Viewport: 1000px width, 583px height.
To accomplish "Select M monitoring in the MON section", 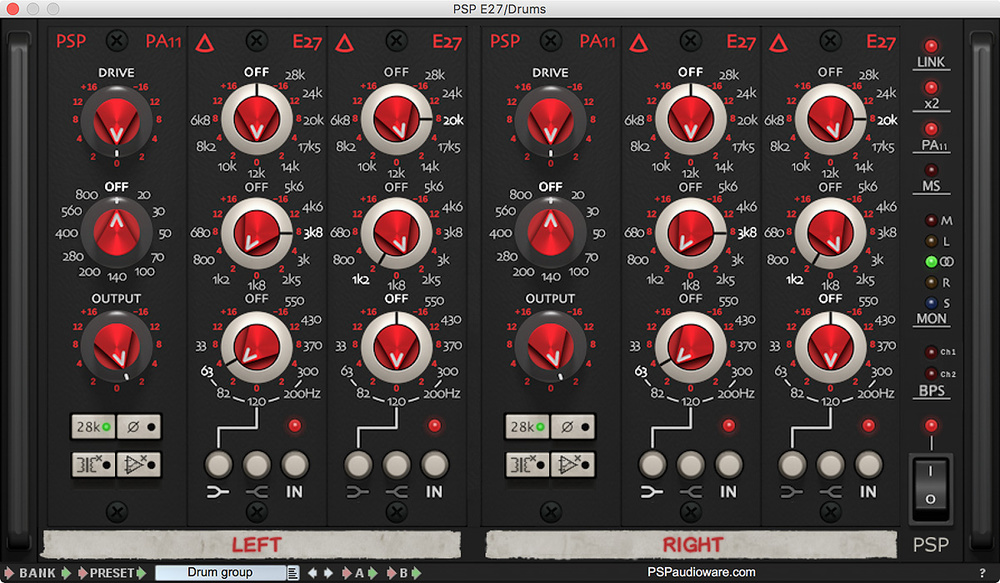I will coord(931,221).
